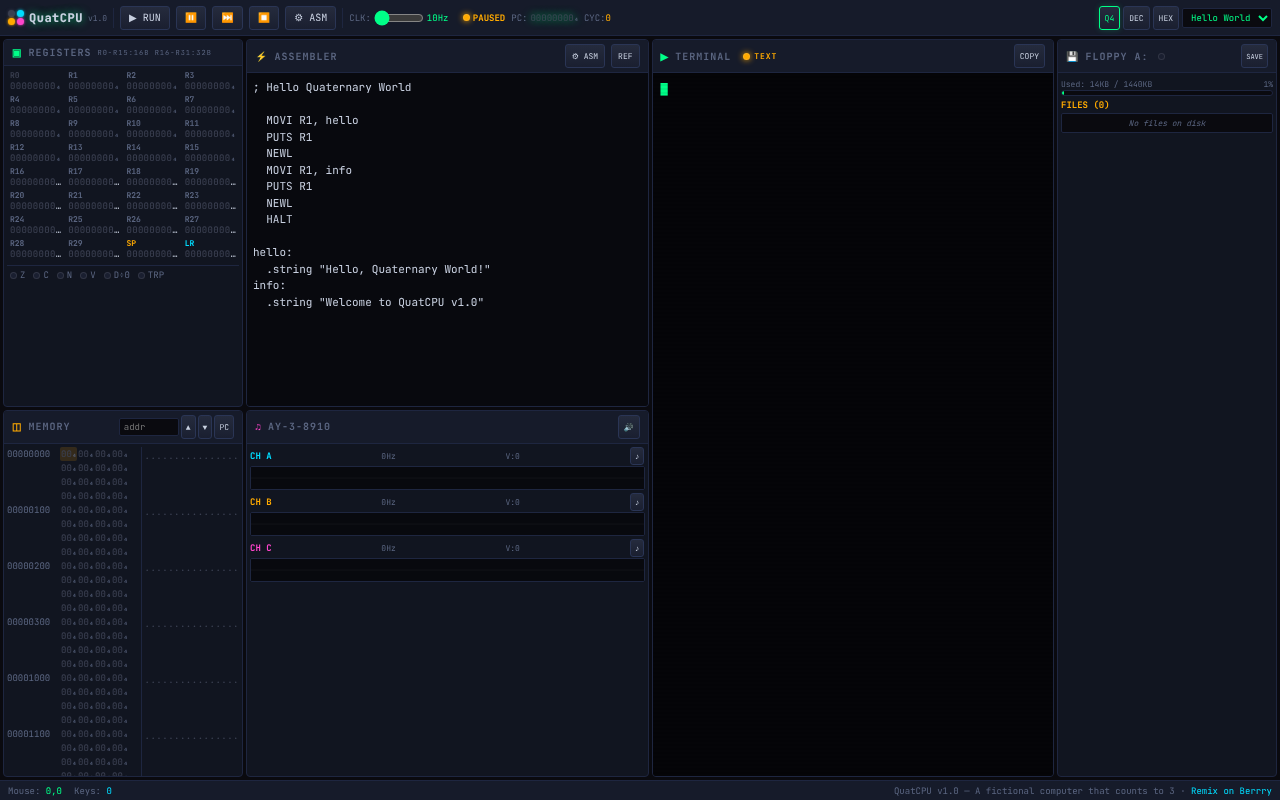The image size is (1280, 800).
Task: Click the ASM gear button in top toolbar
Action: click(x=310, y=18)
